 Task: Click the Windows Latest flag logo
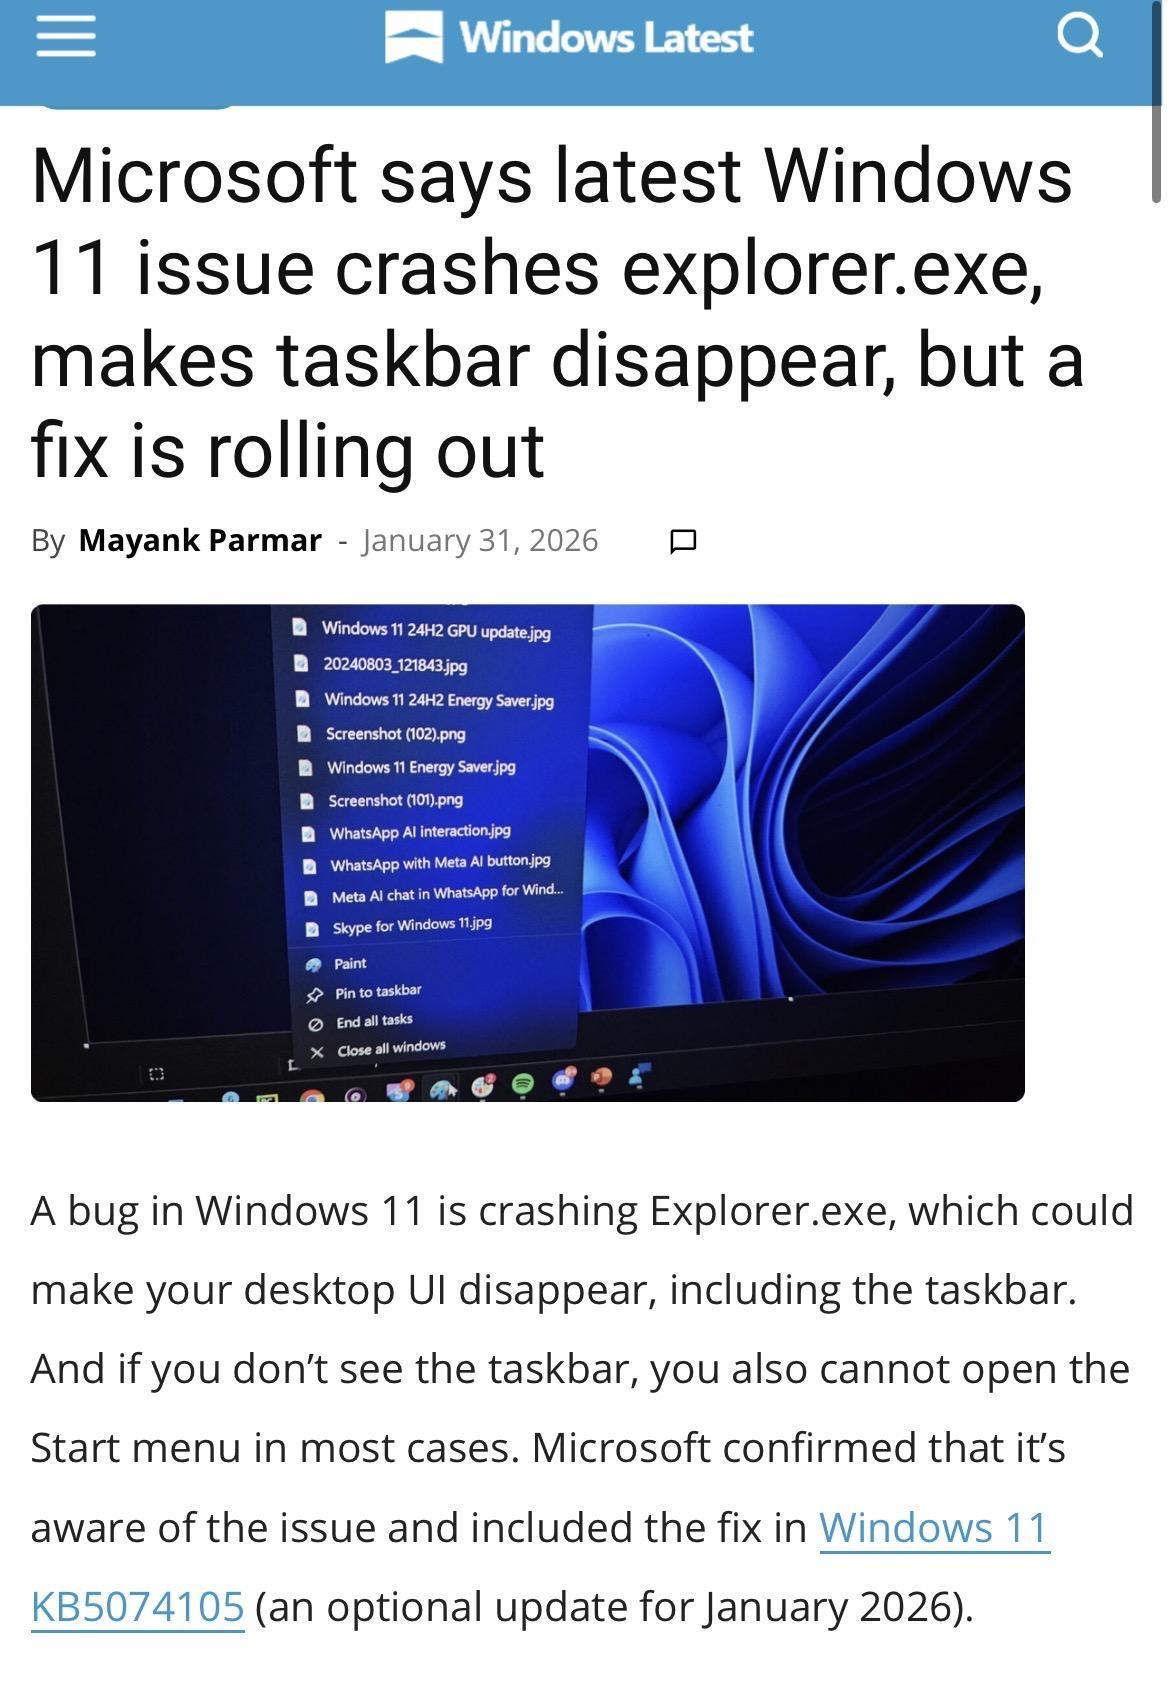click(414, 37)
